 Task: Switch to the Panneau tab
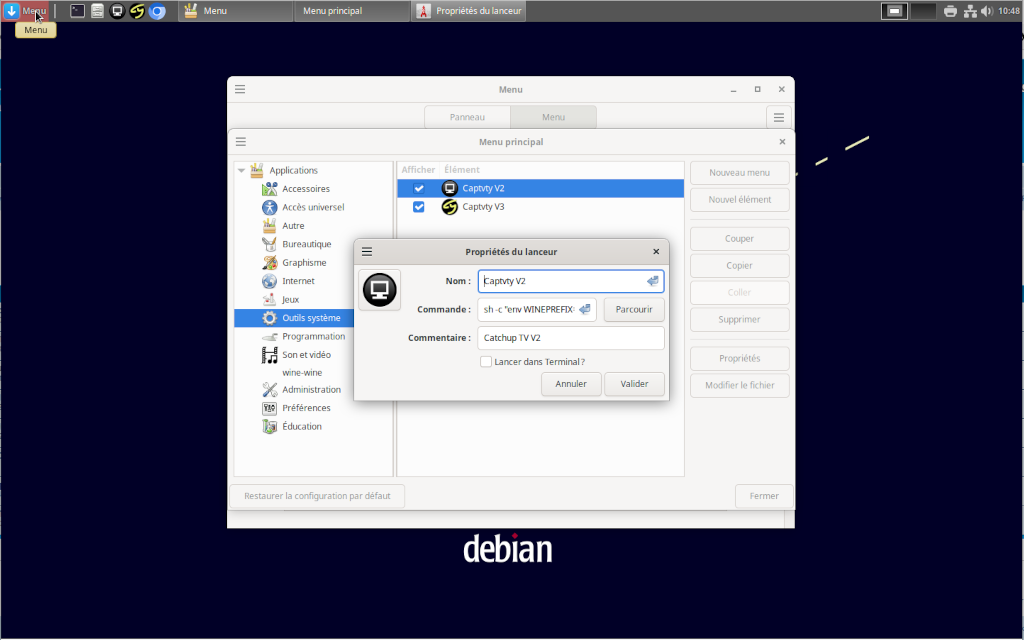(x=467, y=117)
